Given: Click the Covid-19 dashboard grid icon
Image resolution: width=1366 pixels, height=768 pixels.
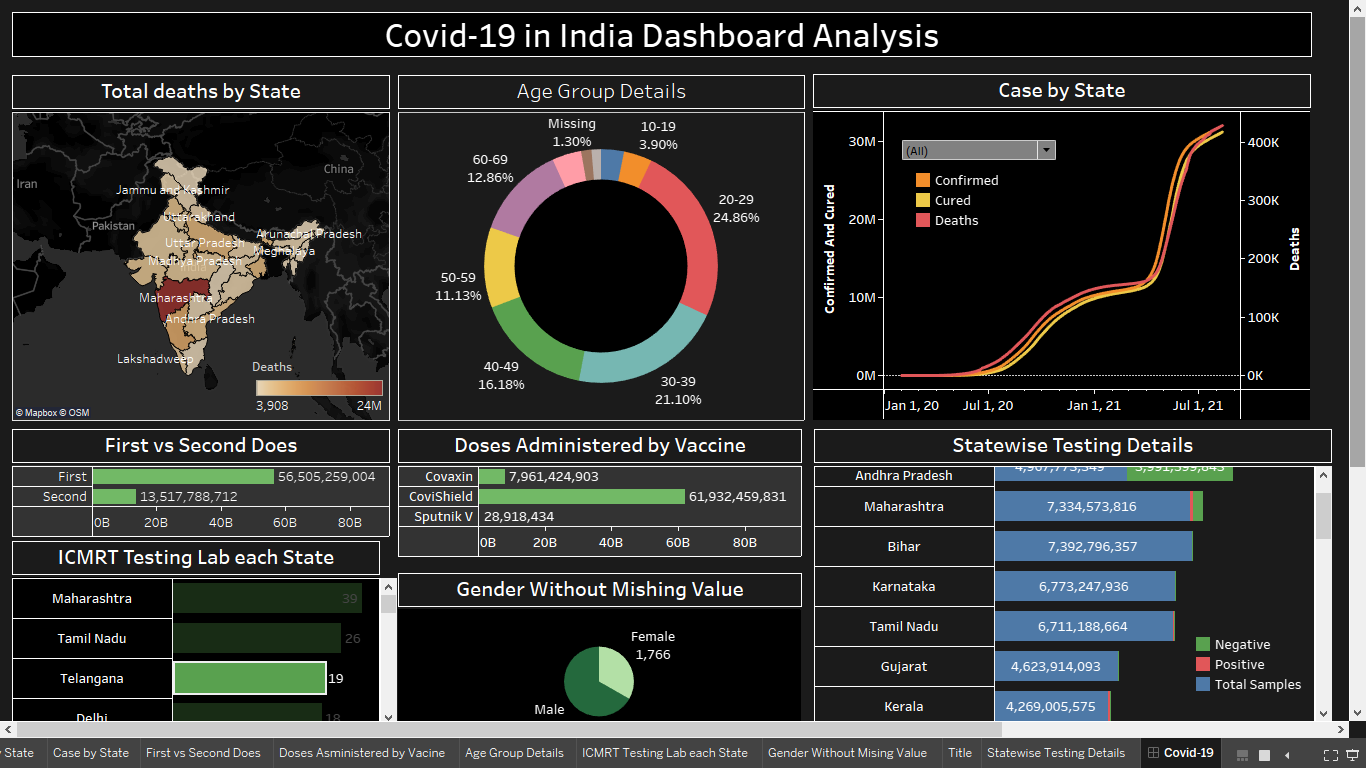Looking at the screenshot, I should [x=1153, y=753].
